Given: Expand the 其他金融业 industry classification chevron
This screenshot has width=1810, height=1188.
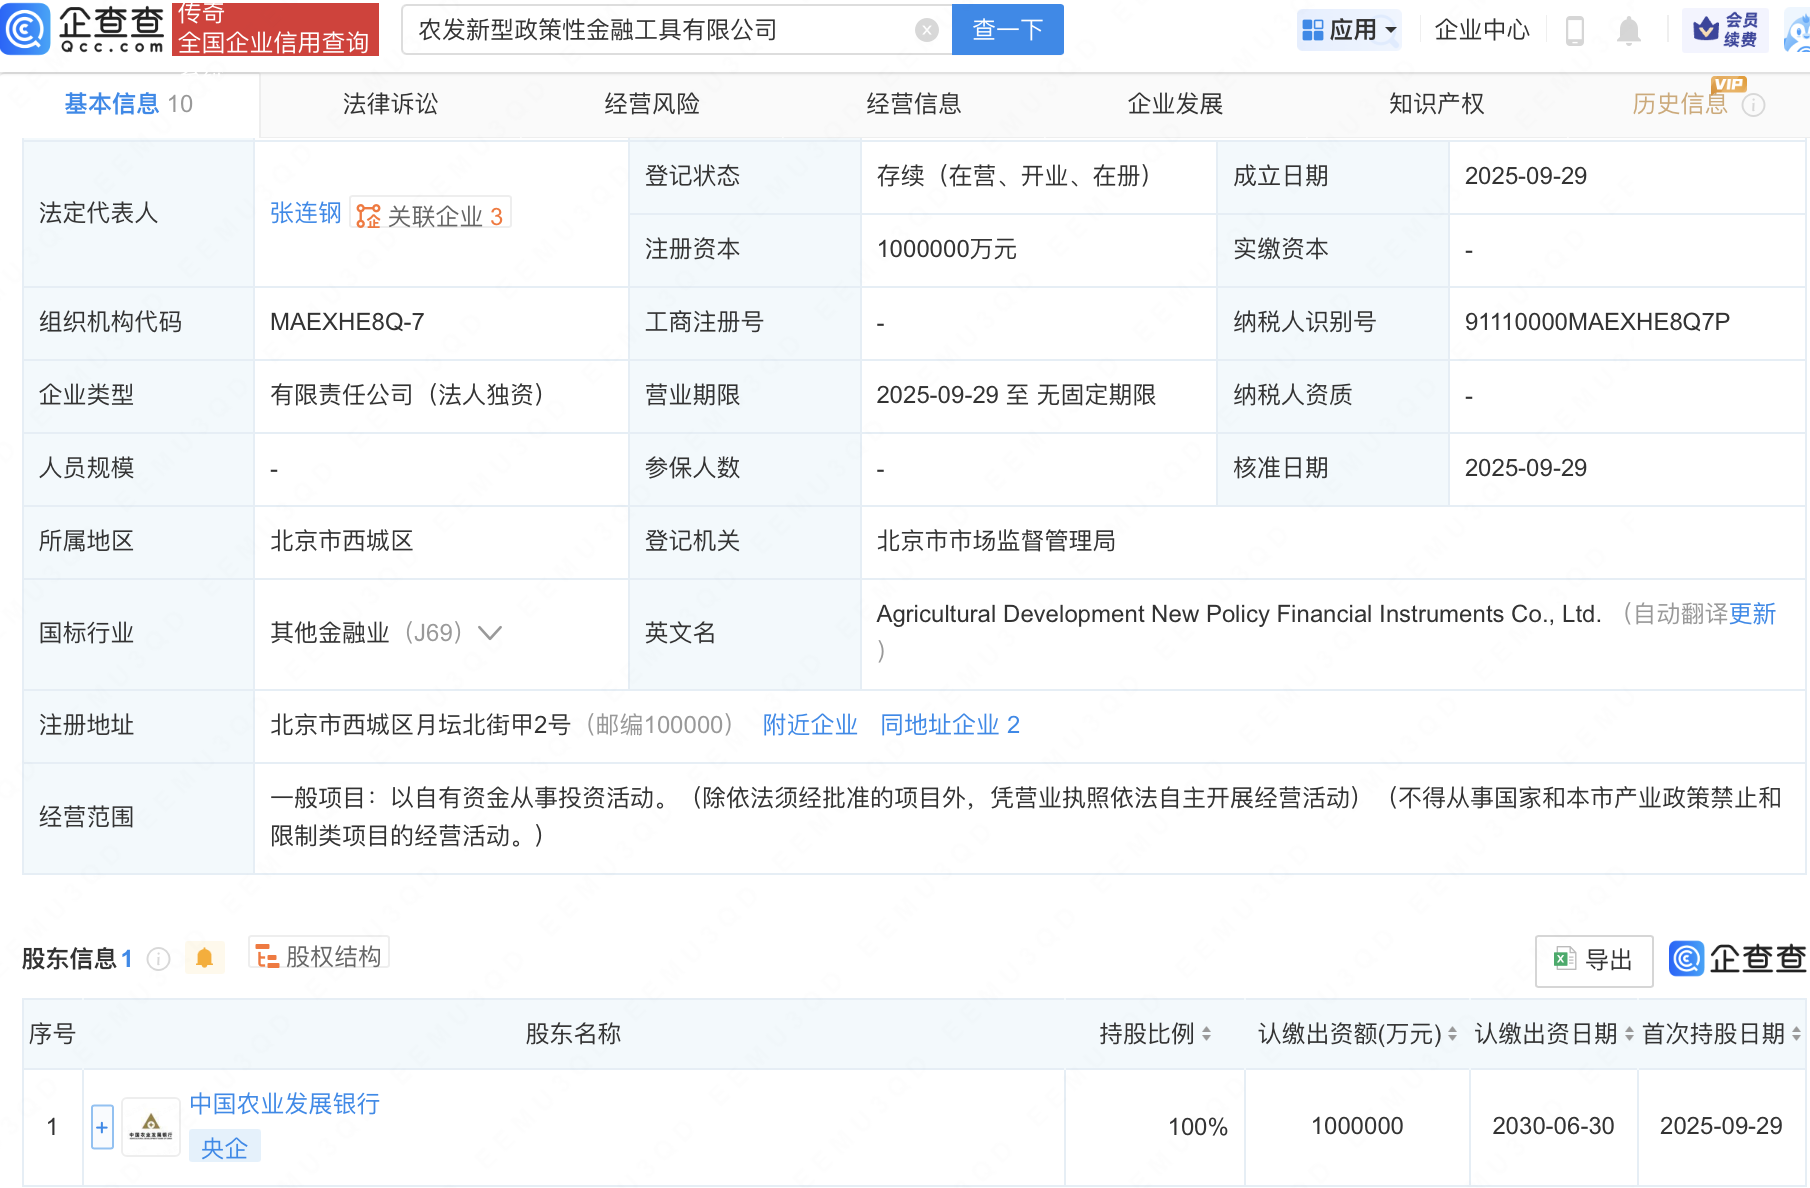Looking at the screenshot, I should point(490,633).
